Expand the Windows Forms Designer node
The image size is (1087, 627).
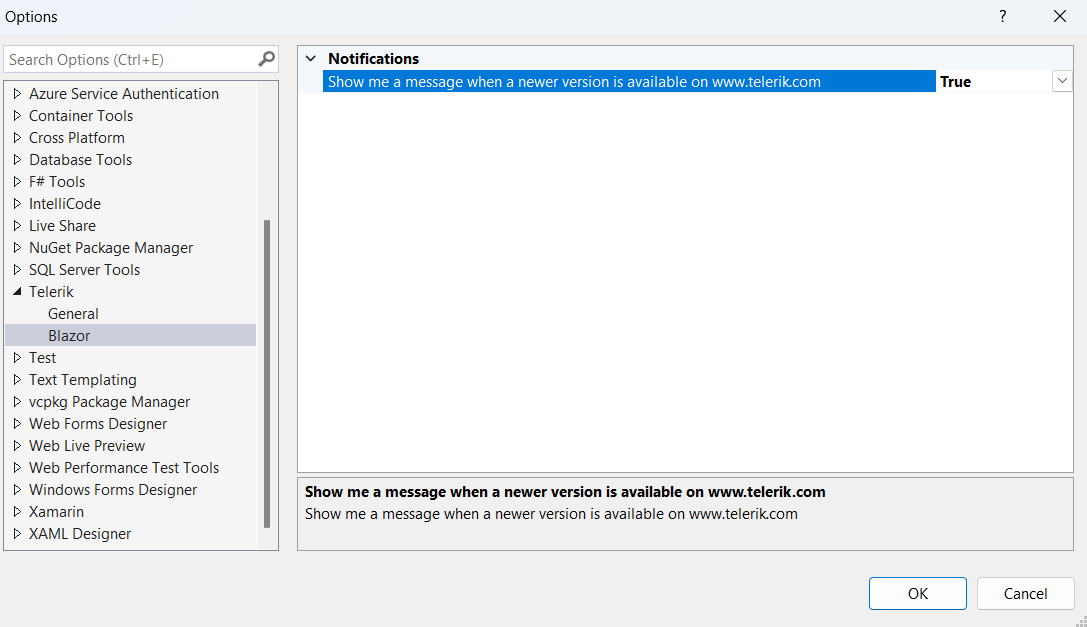[x=17, y=490]
